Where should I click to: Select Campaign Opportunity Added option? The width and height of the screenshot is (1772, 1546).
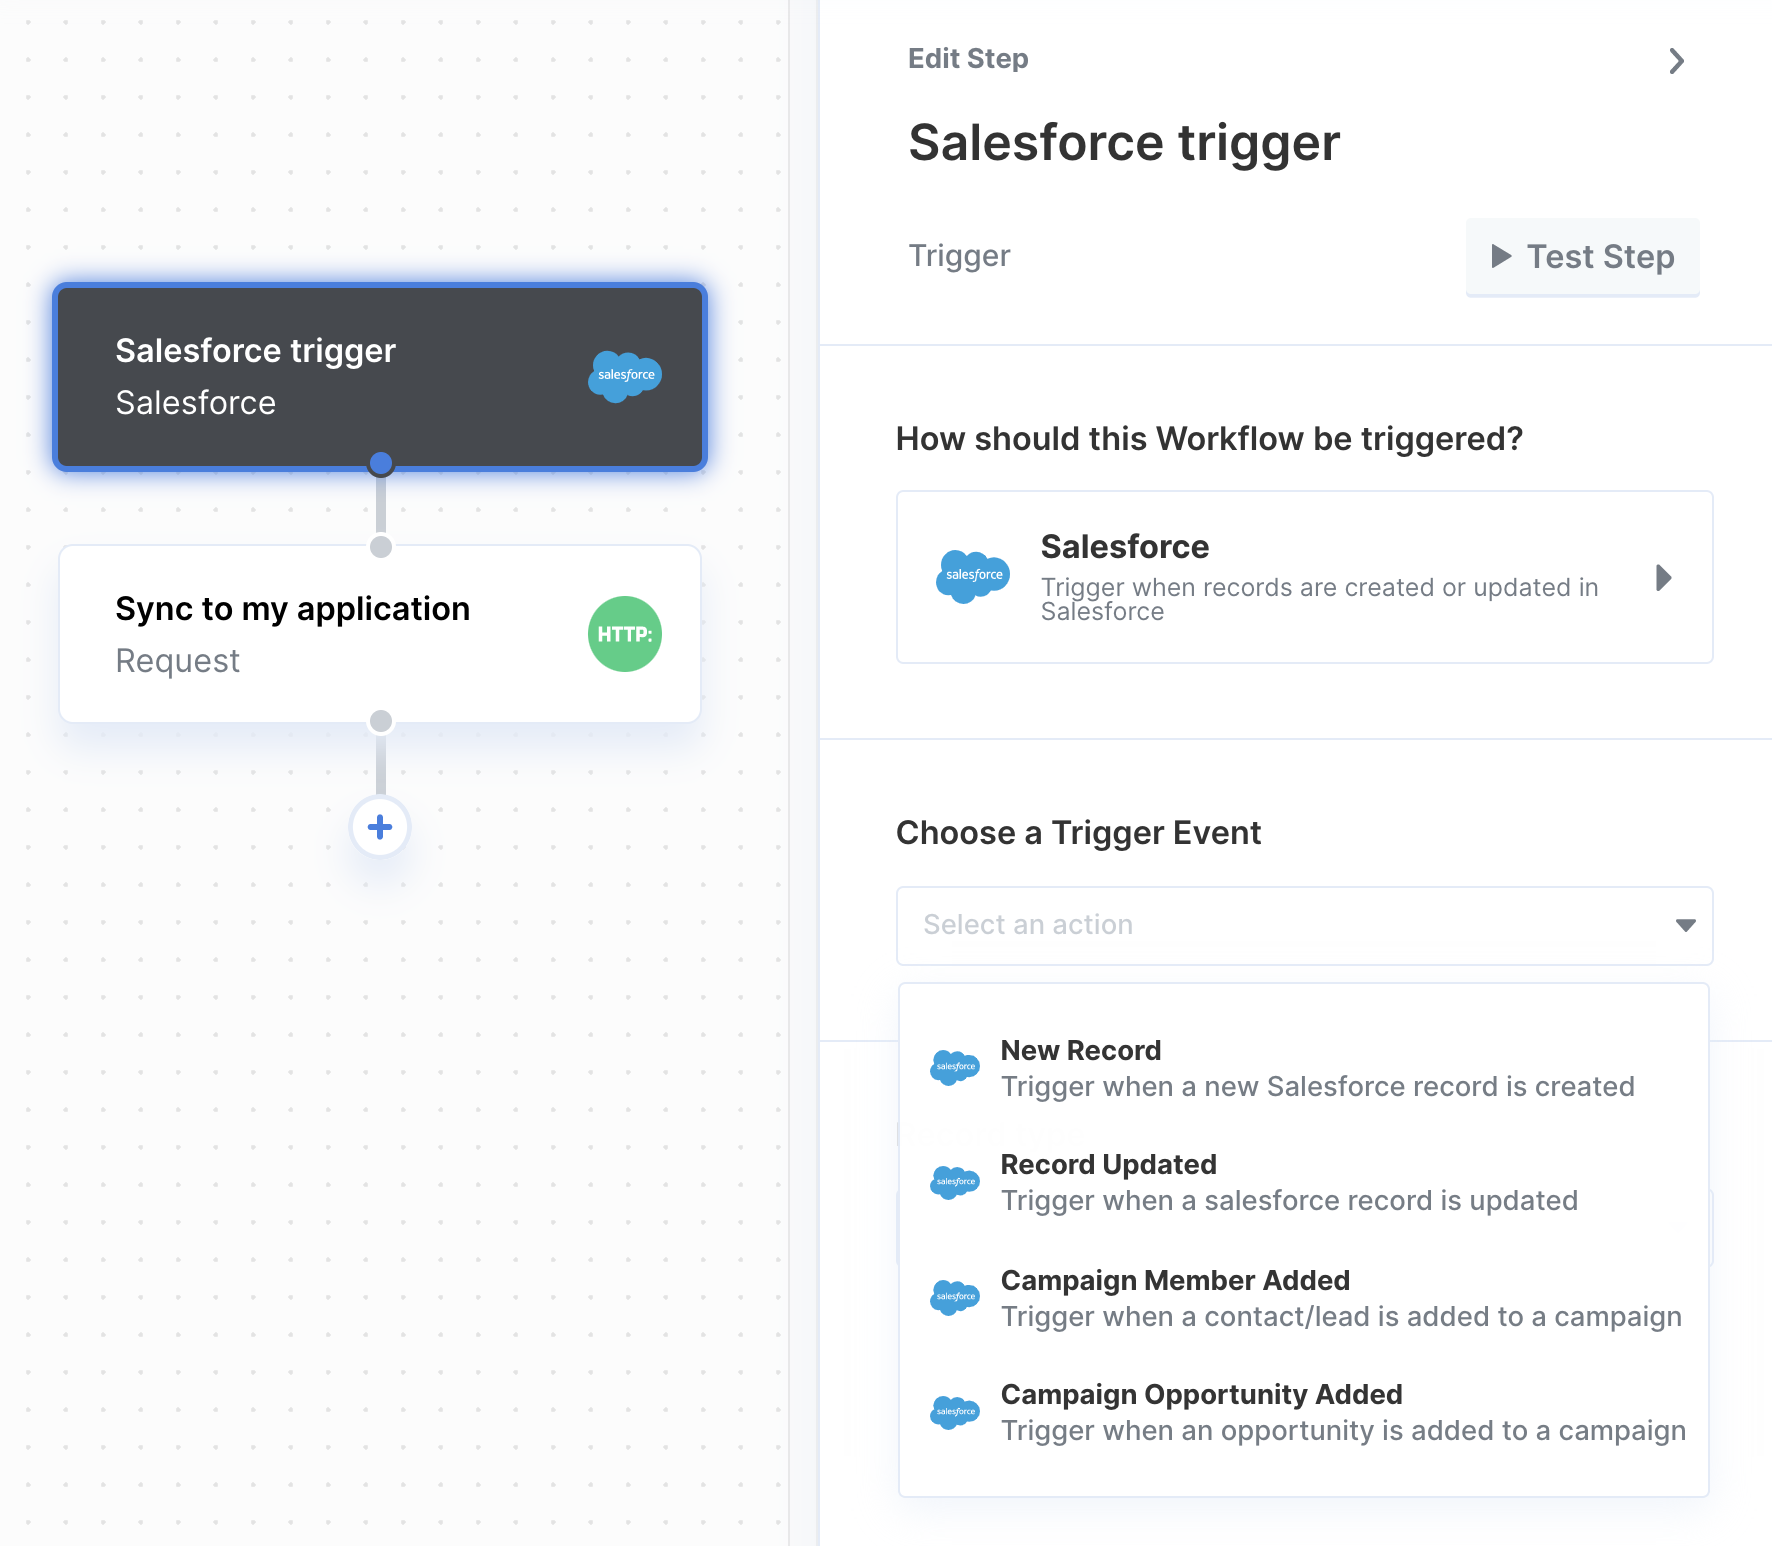point(1304,1412)
